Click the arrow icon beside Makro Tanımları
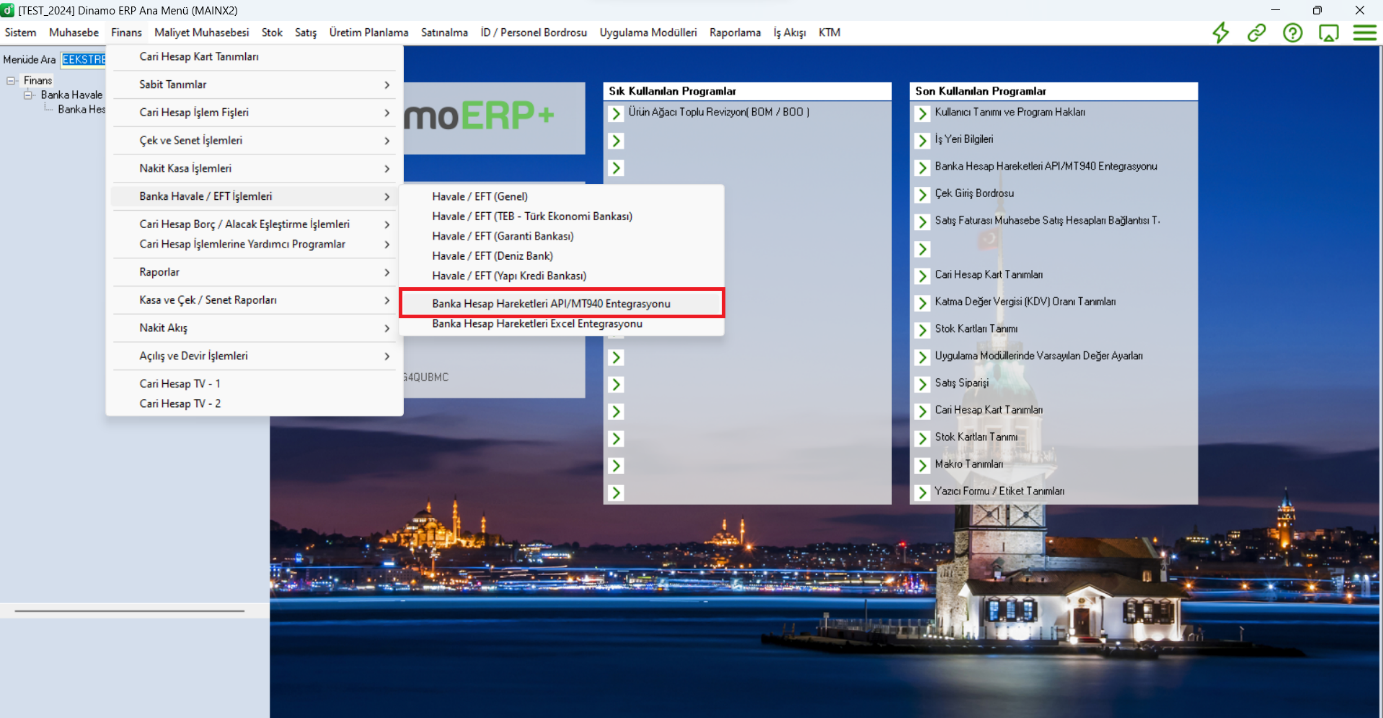This screenshot has height=718, width=1383. [922, 465]
